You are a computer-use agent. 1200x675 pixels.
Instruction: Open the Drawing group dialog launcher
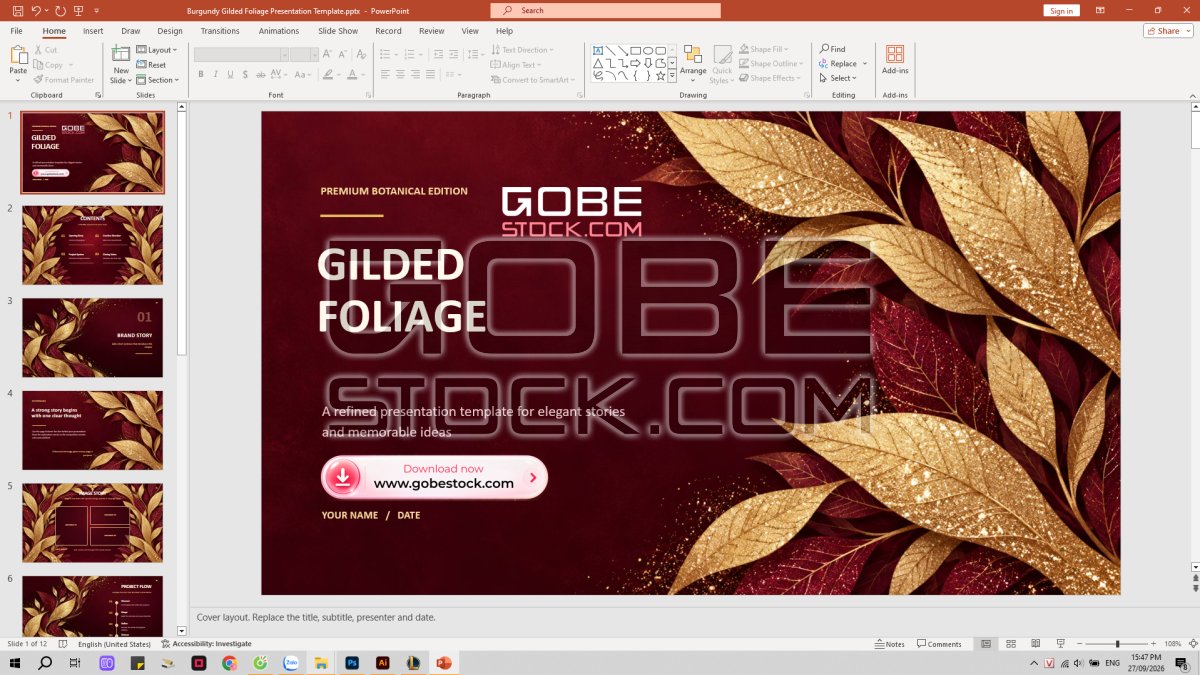(x=808, y=95)
